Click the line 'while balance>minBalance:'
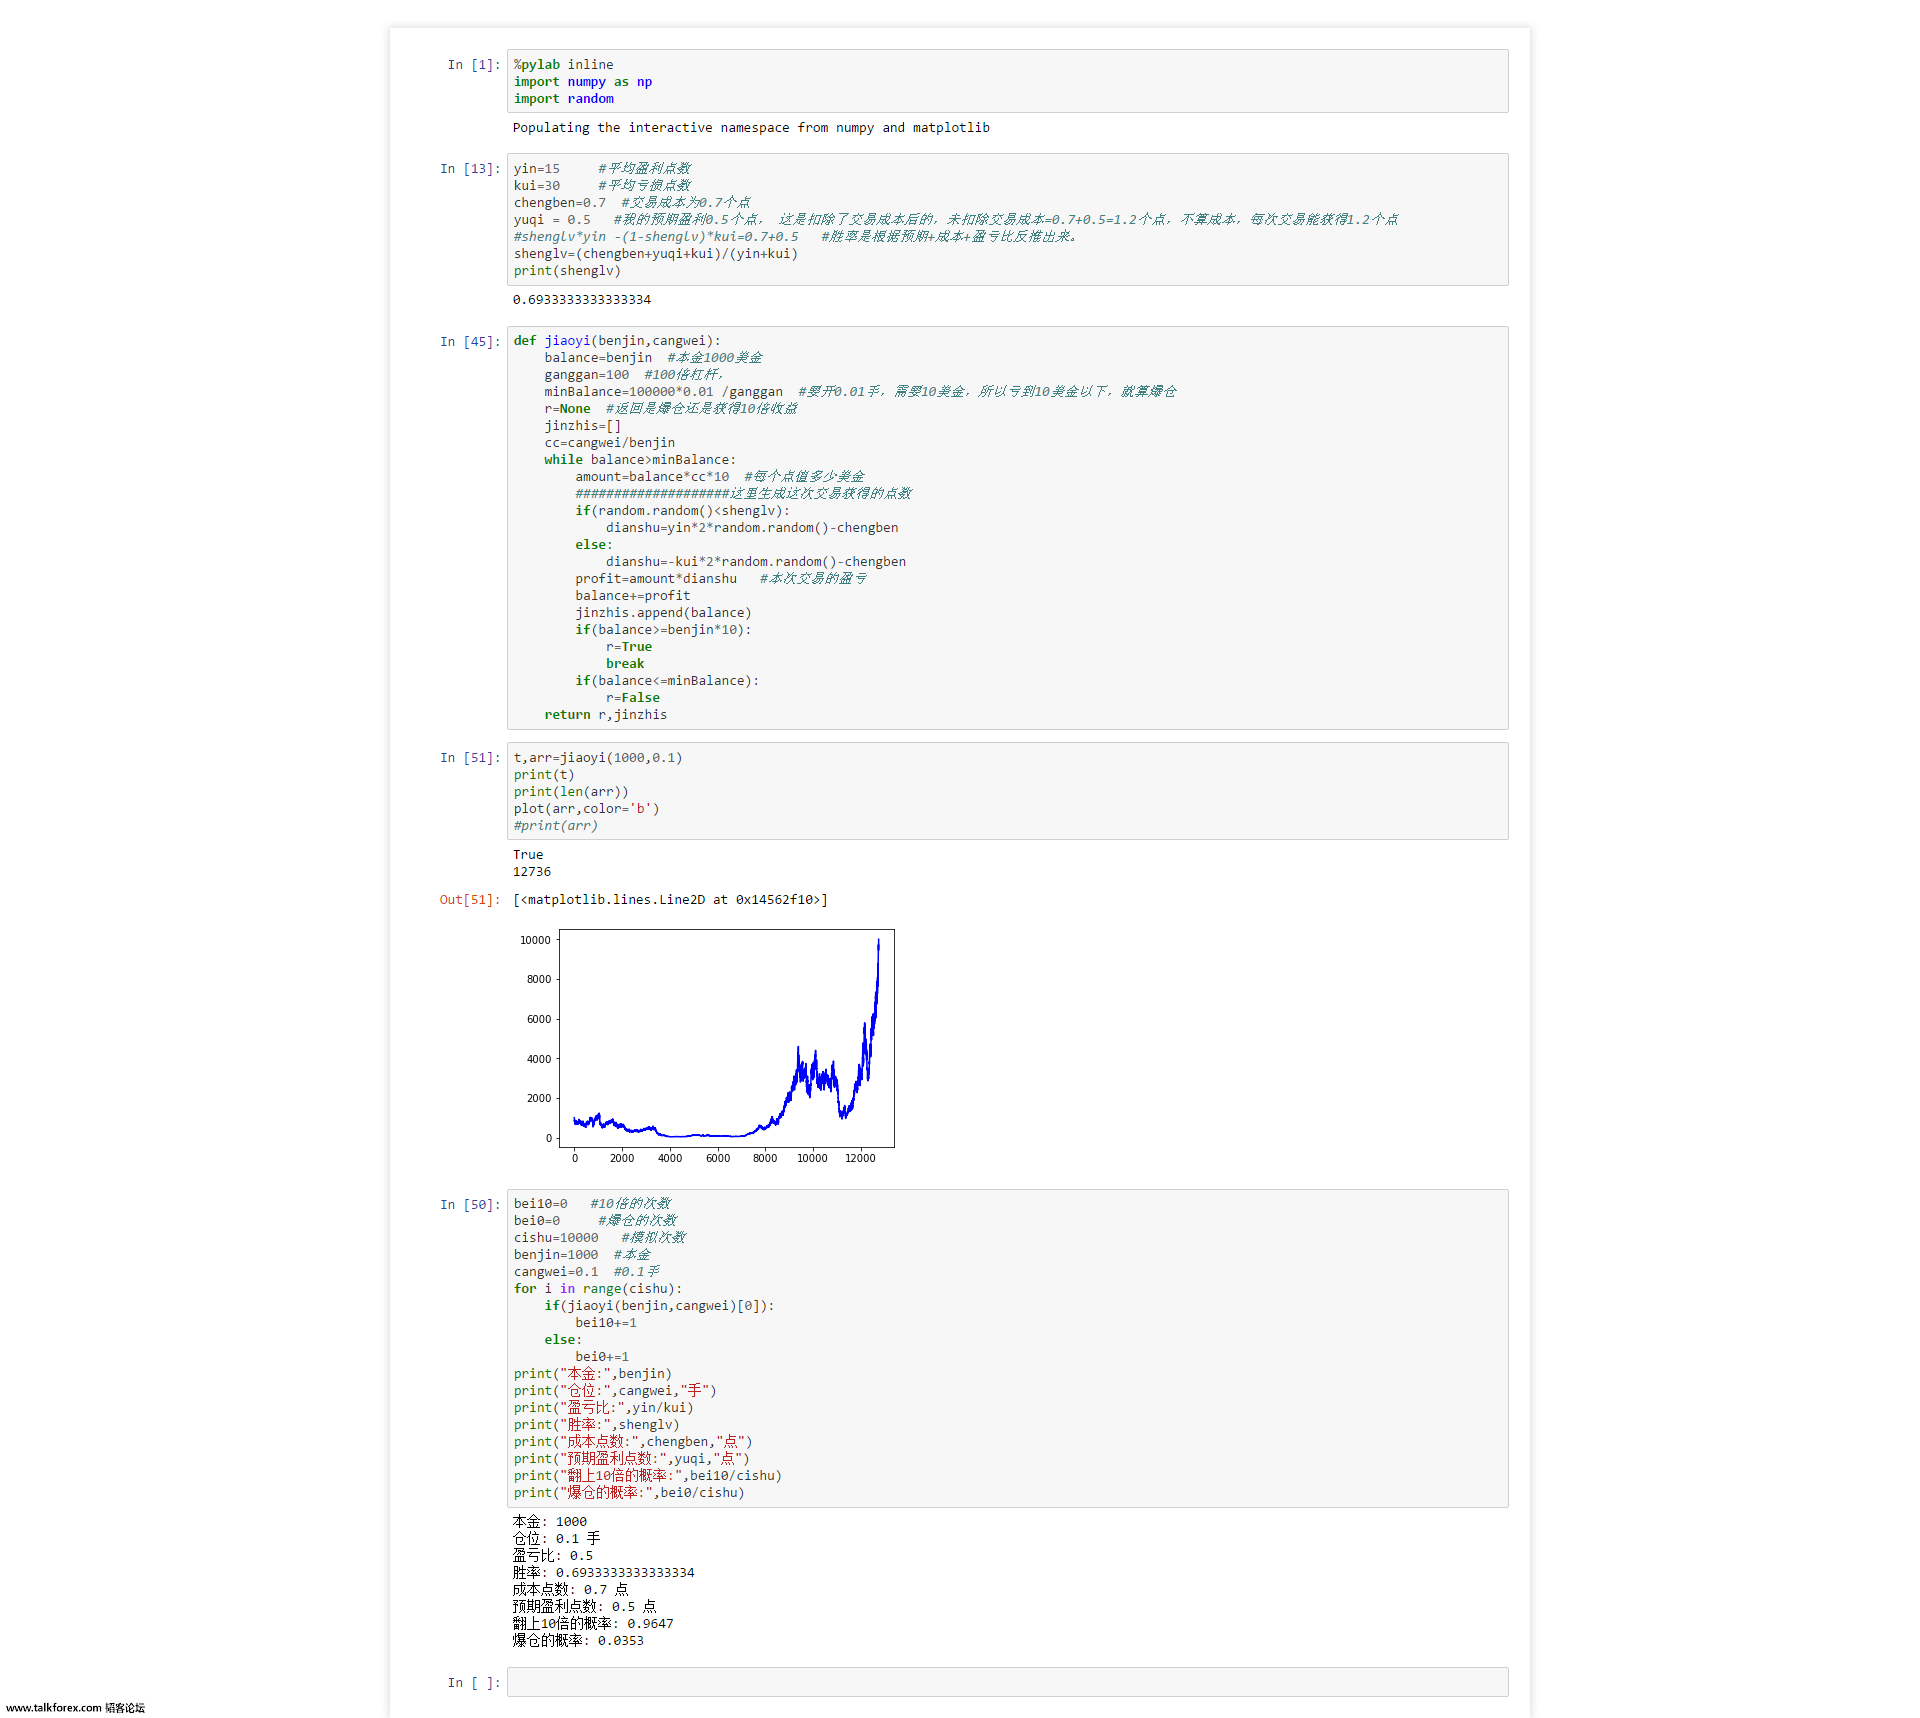The image size is (1920, 1718). 640,460
